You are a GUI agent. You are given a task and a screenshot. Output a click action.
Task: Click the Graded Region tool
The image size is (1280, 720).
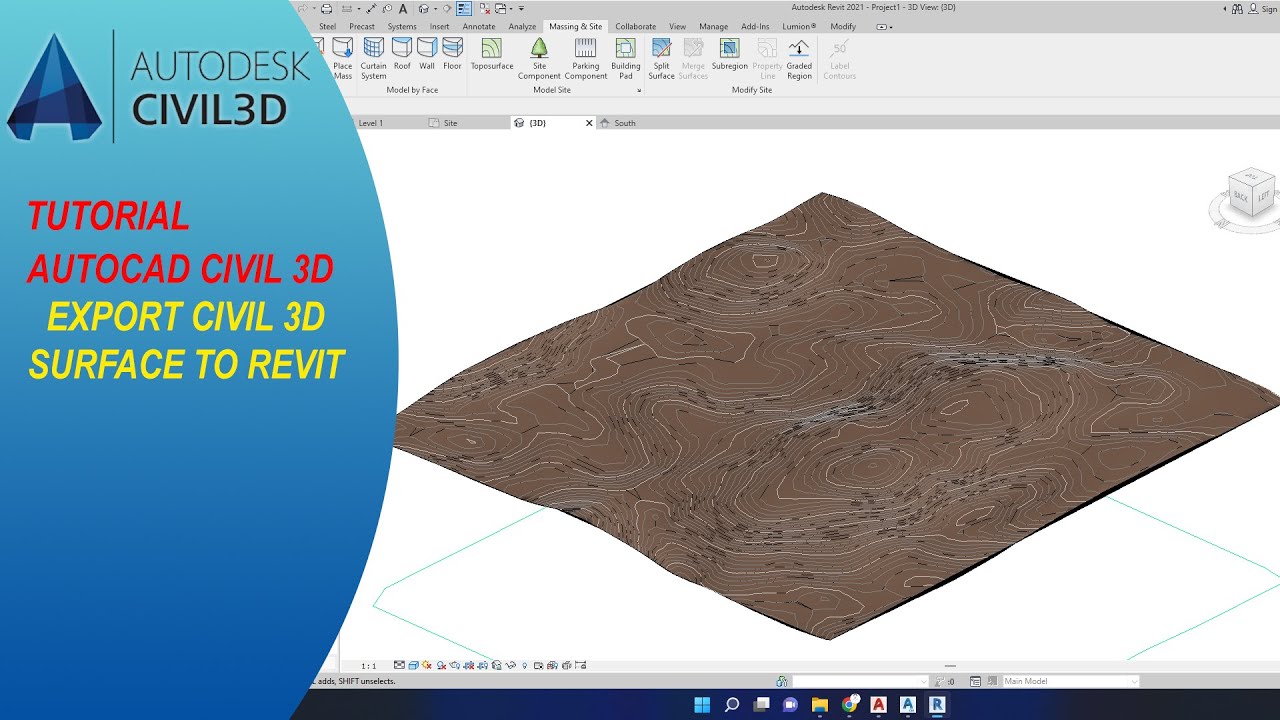[x=799, y=58]
